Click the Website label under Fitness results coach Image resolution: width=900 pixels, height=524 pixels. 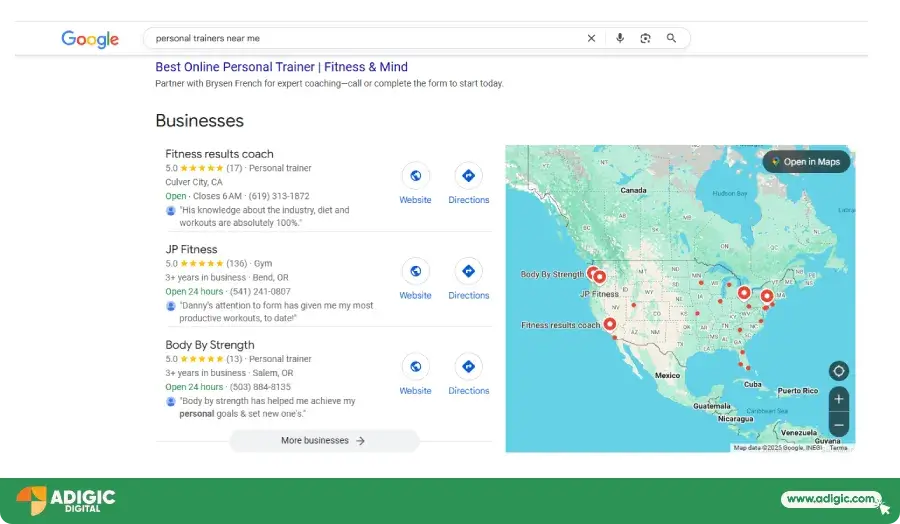[x=416, y=200]
